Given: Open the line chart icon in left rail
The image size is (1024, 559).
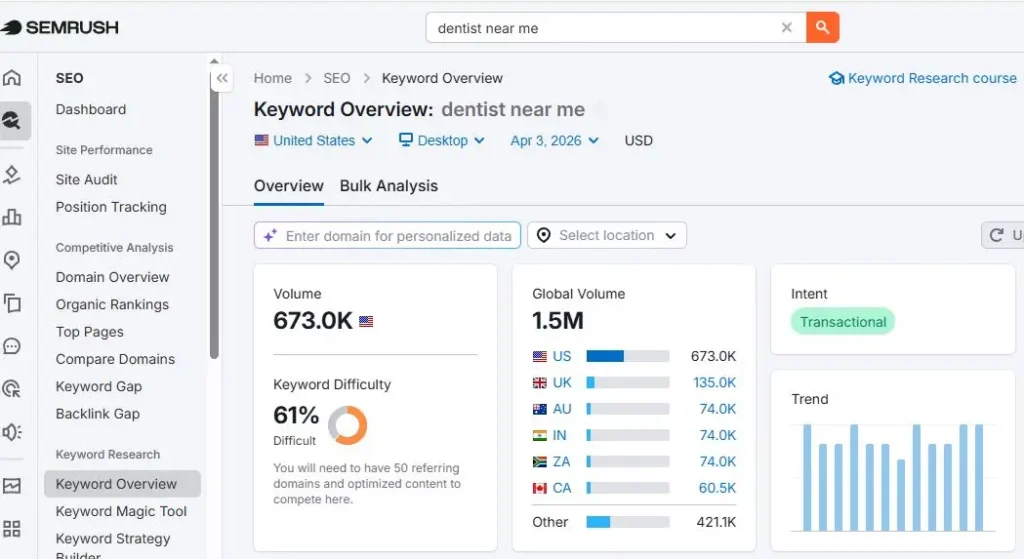Looking at the screenshot, I should (x=12, y=485).
